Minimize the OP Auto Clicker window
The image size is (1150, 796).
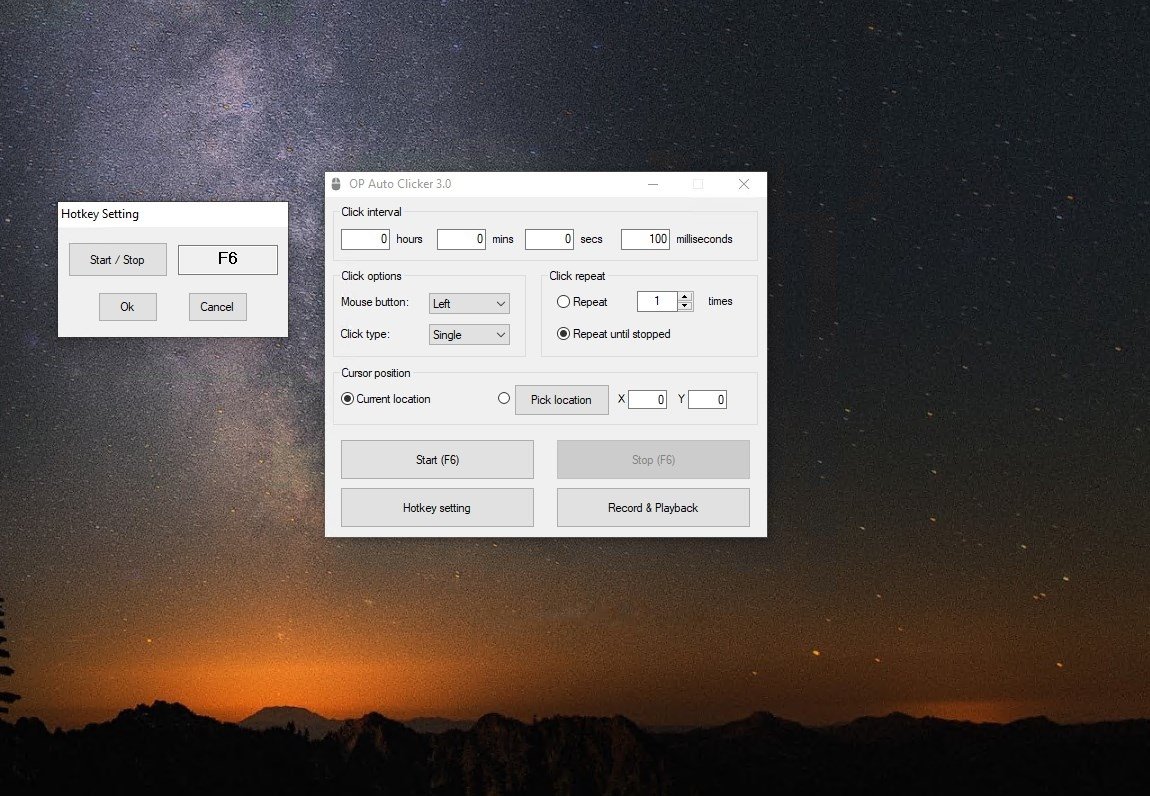[652, 184]
